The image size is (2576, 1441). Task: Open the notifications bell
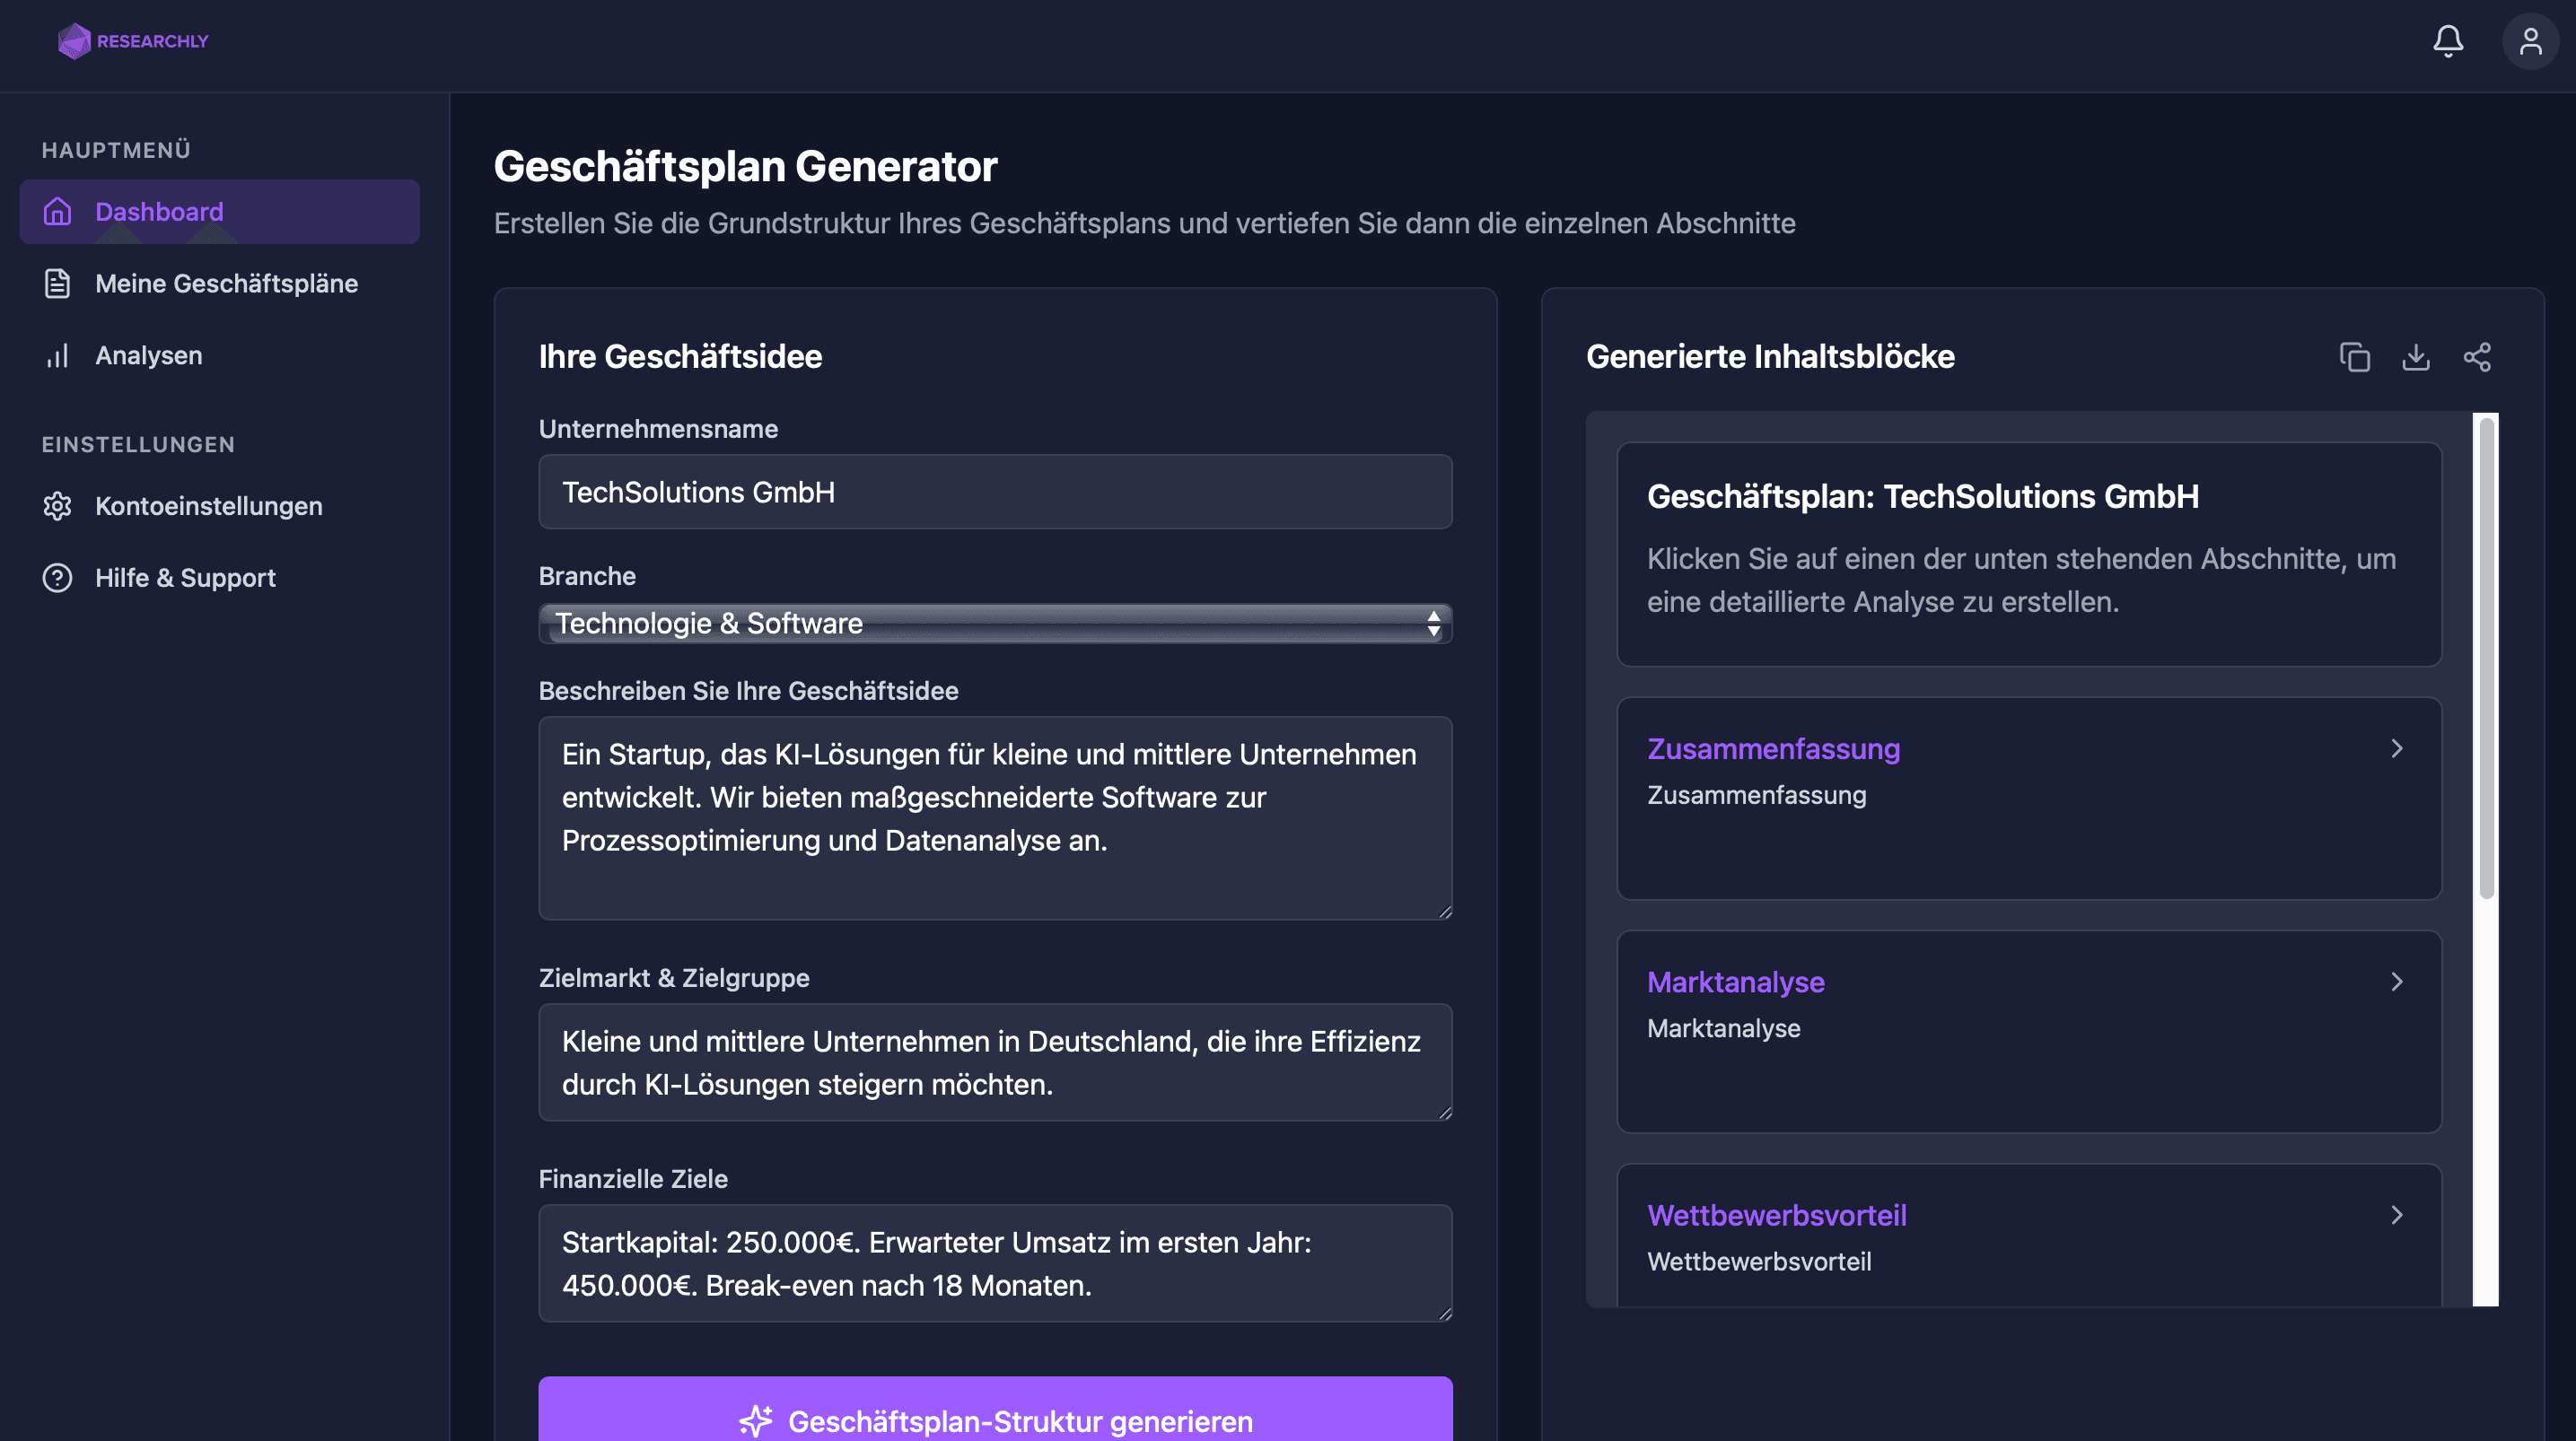click(x=2449, y=41)
